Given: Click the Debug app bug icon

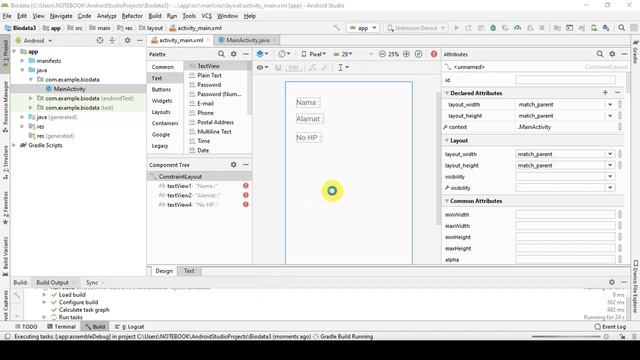Looking at the screenshot, I should [493, 28].
